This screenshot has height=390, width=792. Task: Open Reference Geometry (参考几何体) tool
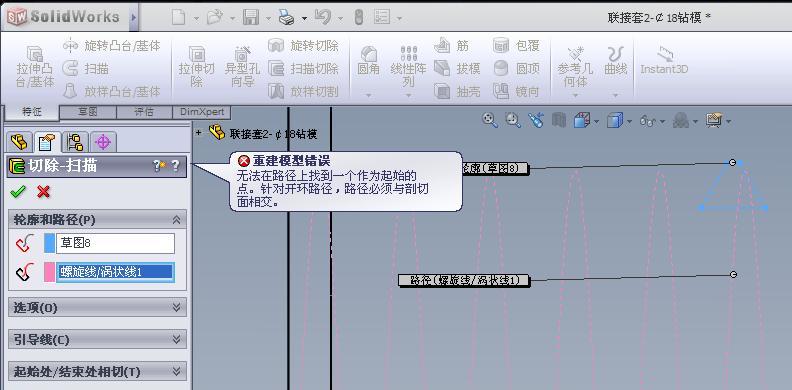(575, 67)
